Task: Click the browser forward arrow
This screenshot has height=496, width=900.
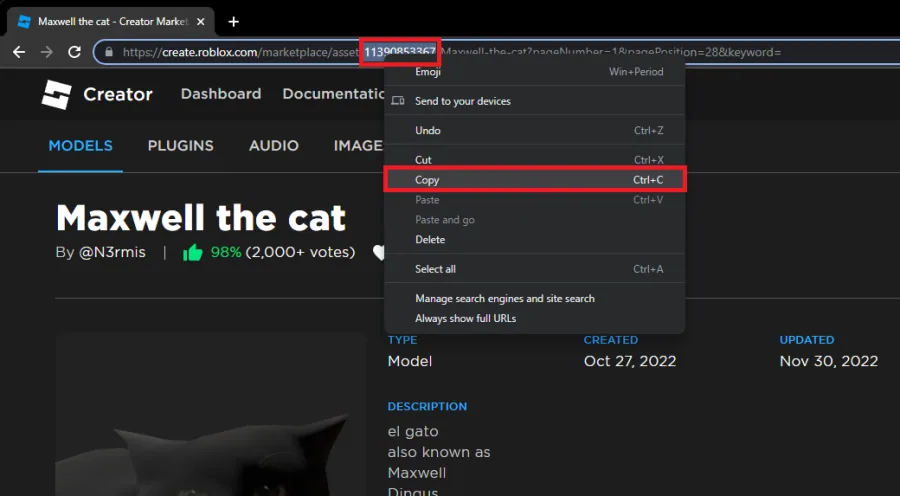Action: 46,52
